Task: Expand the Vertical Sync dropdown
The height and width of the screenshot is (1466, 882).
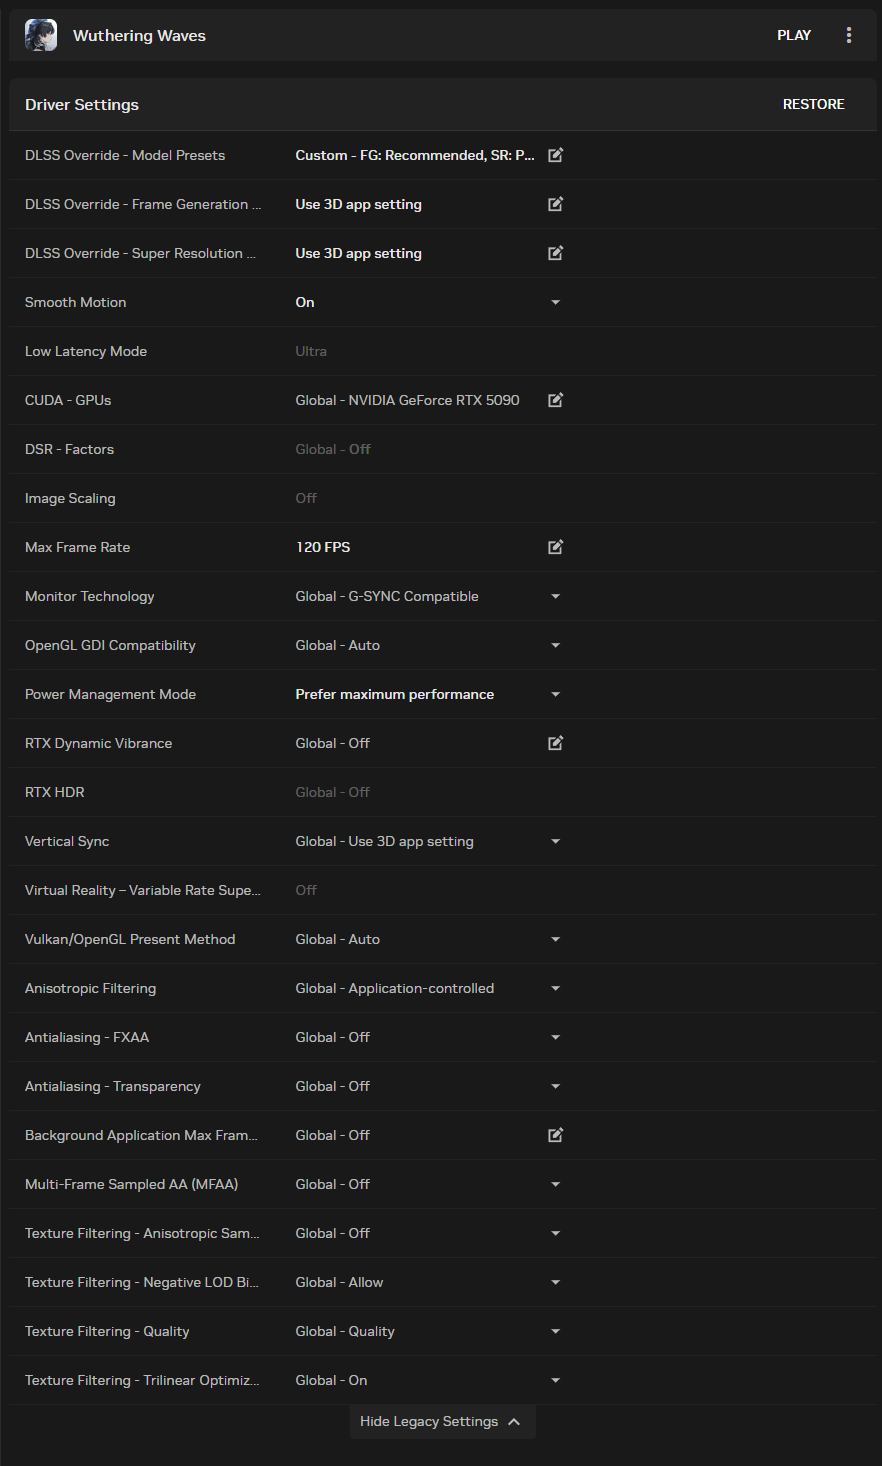Action: (x=556, y=841)
